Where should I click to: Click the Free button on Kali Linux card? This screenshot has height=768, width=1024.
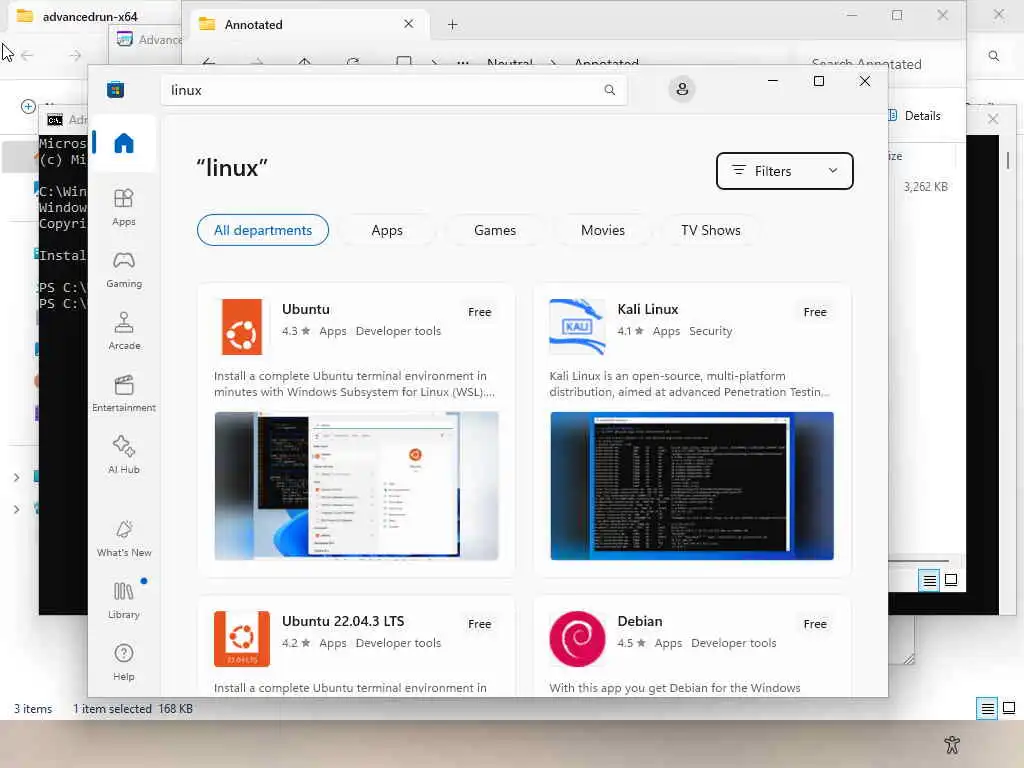pyautogui.click(x=815, y=312)
